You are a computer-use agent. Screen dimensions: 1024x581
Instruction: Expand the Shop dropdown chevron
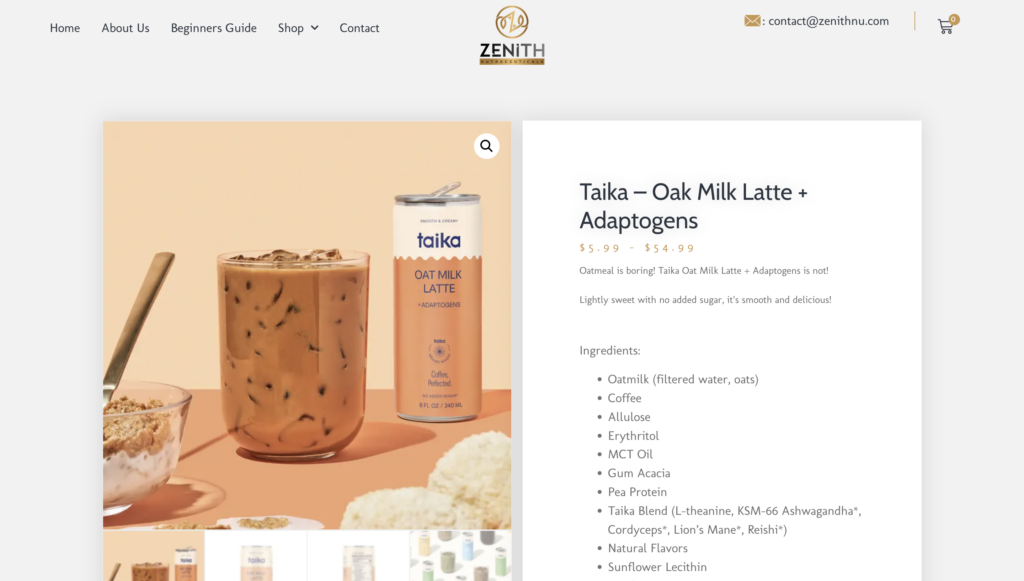[315, 28]
